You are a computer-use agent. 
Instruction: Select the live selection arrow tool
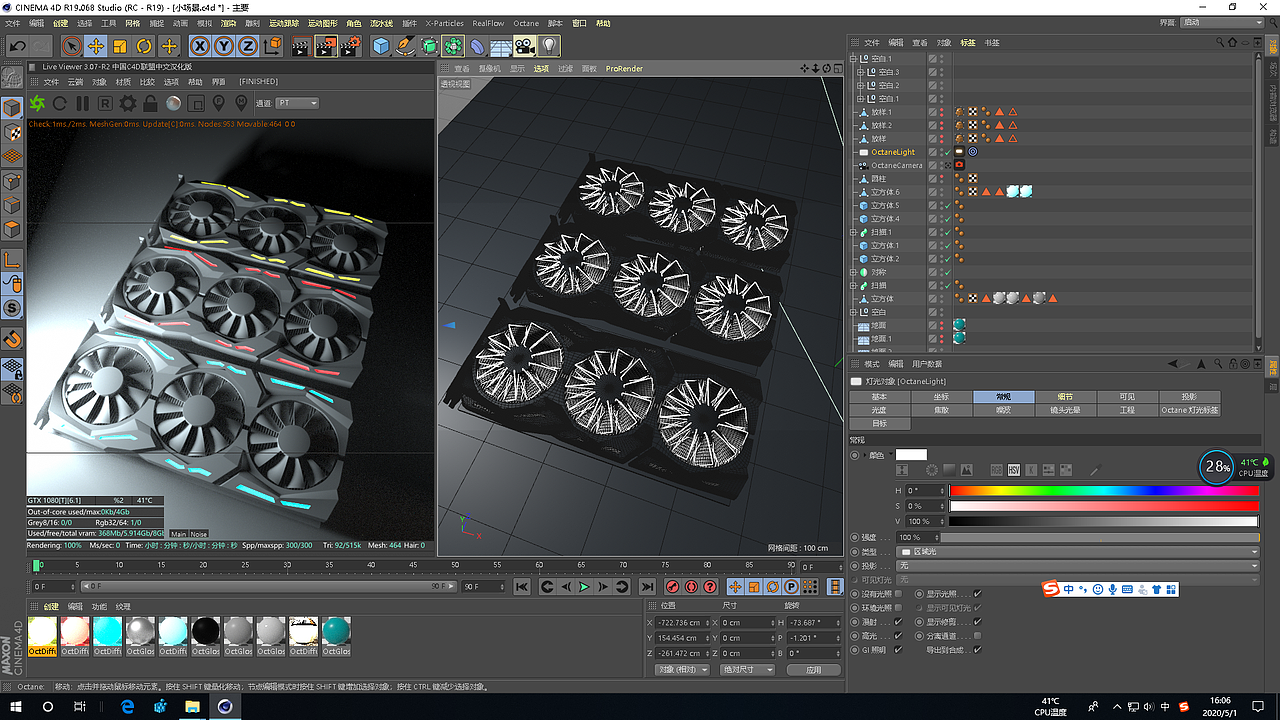(71, 46)
